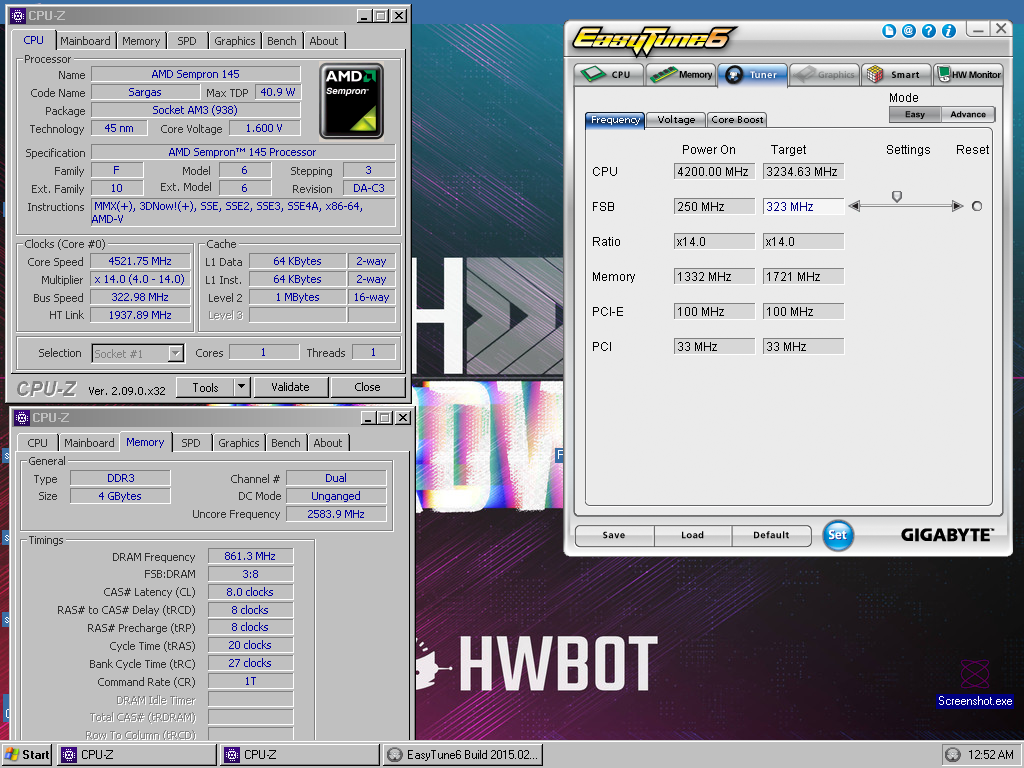1024x768 pixels.
Task: Switch to the Core Boost sub-tab
Action: [x=737, y=120]
